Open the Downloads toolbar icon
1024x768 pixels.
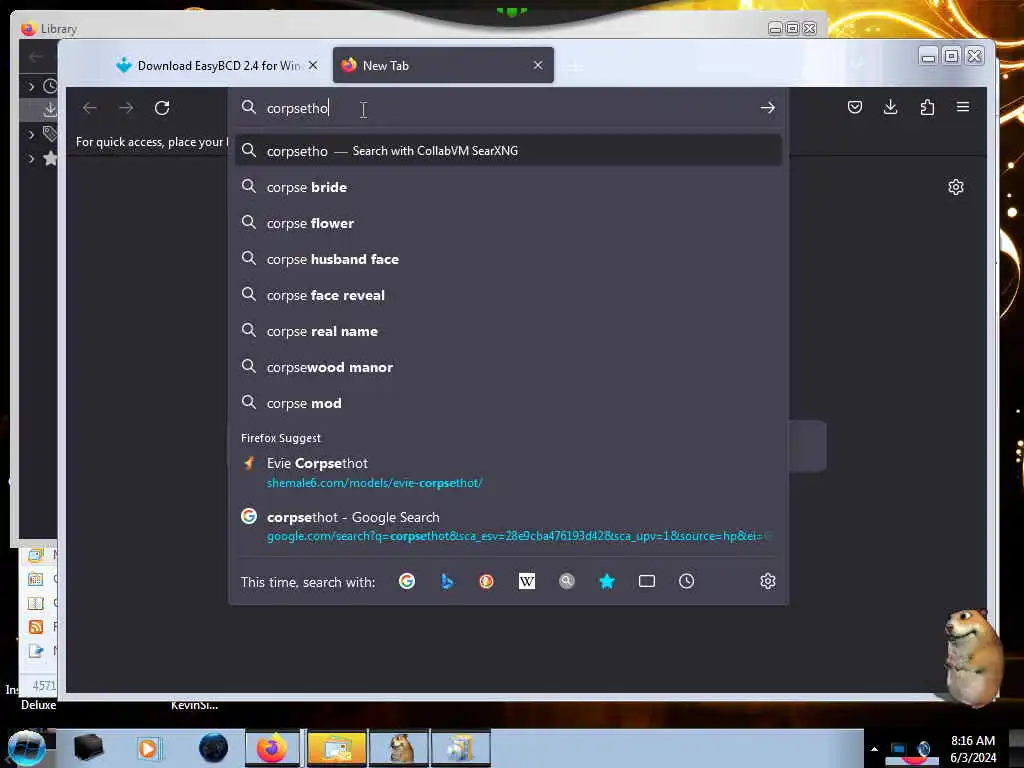890,107
